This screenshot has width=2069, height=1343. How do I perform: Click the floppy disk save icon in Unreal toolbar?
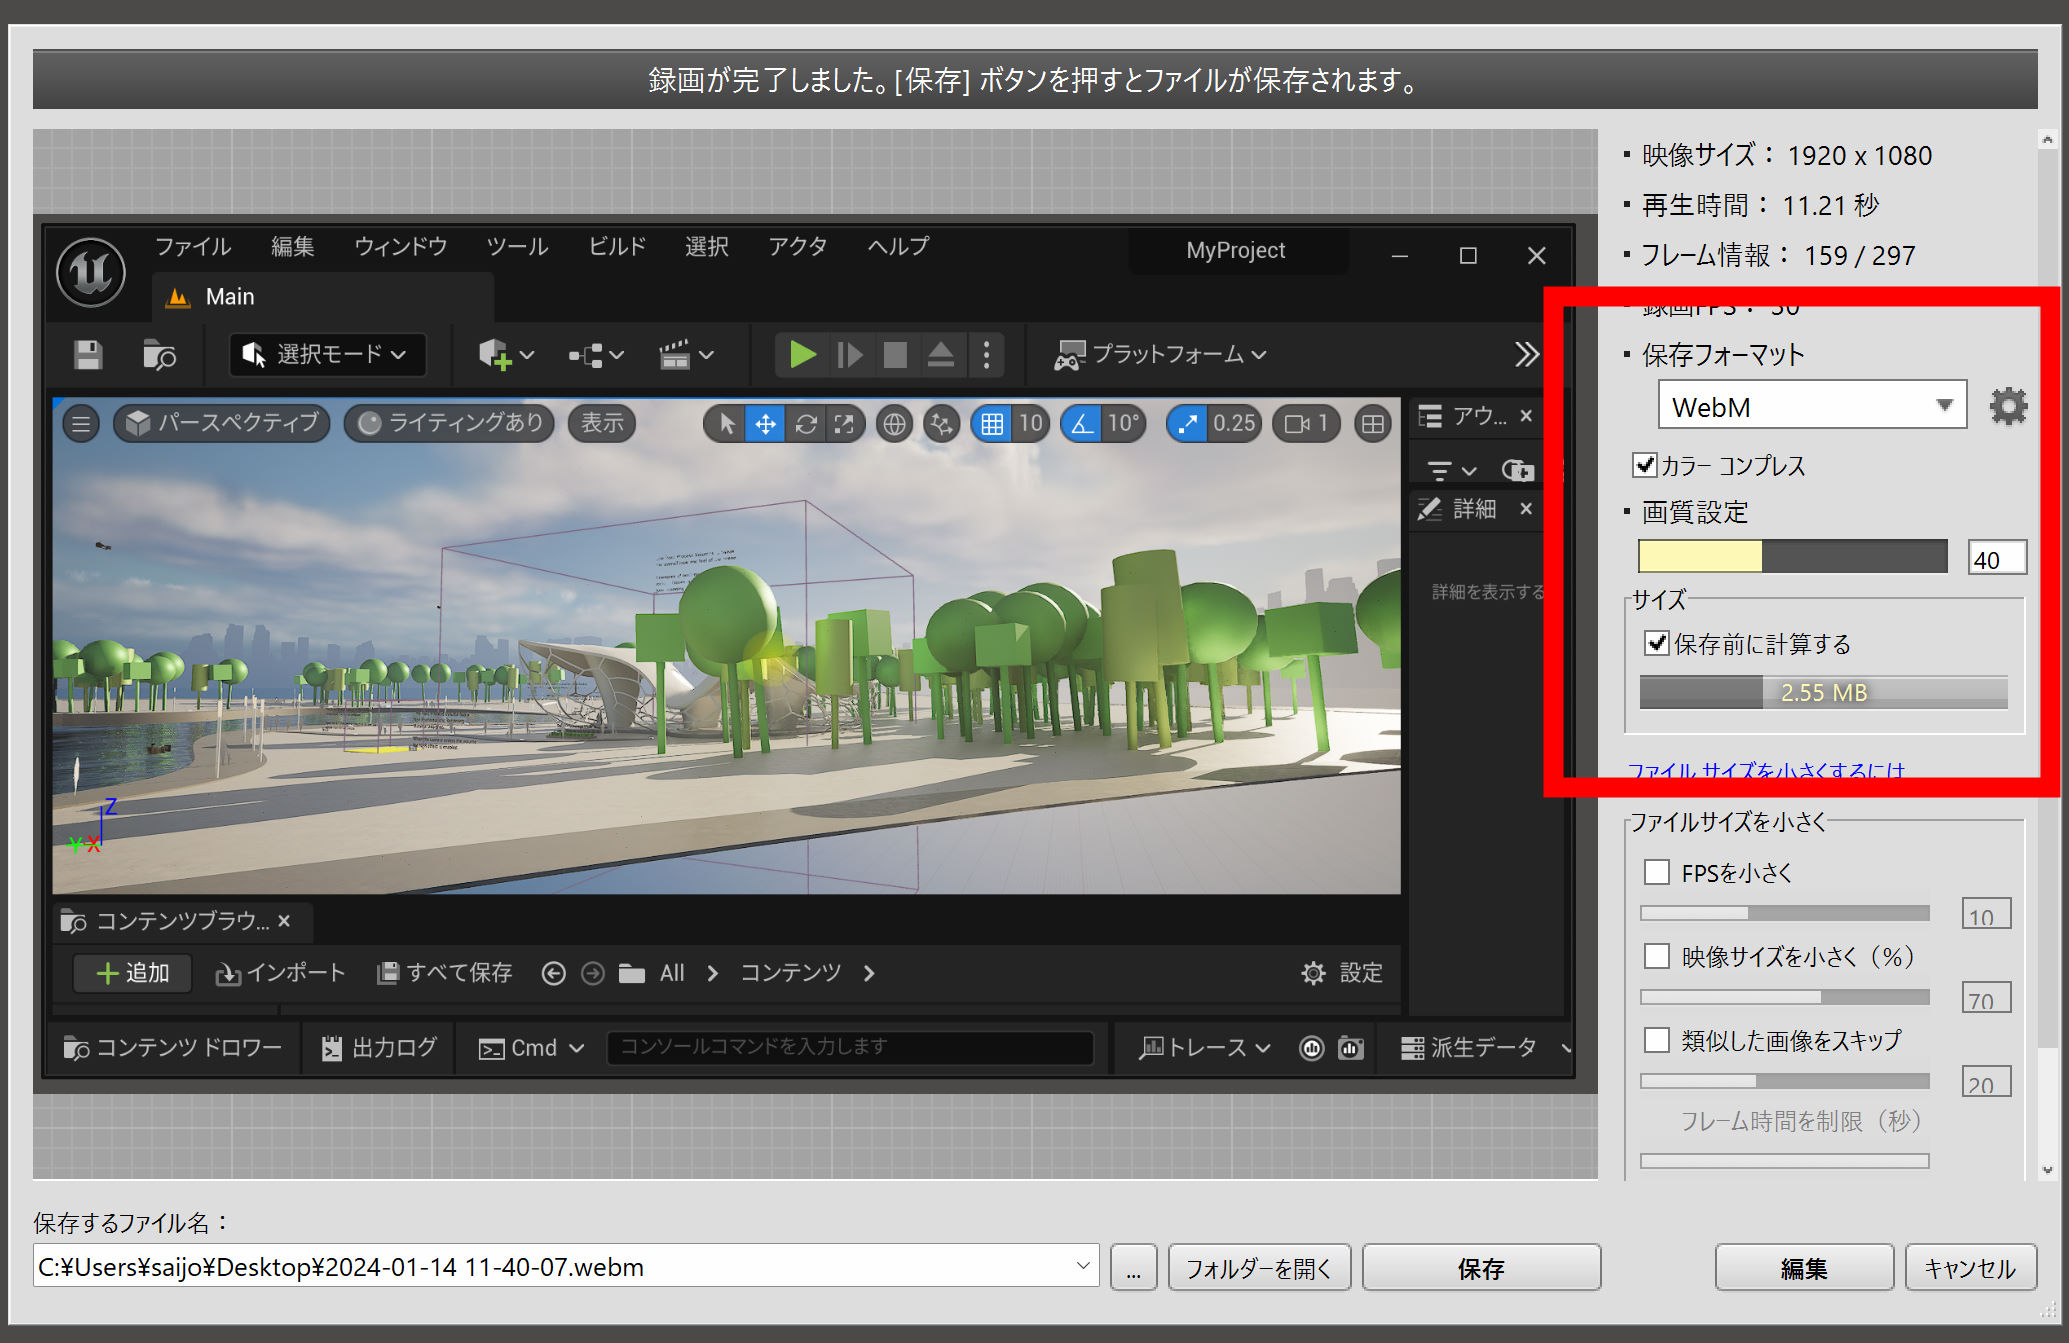click(88, 355)
